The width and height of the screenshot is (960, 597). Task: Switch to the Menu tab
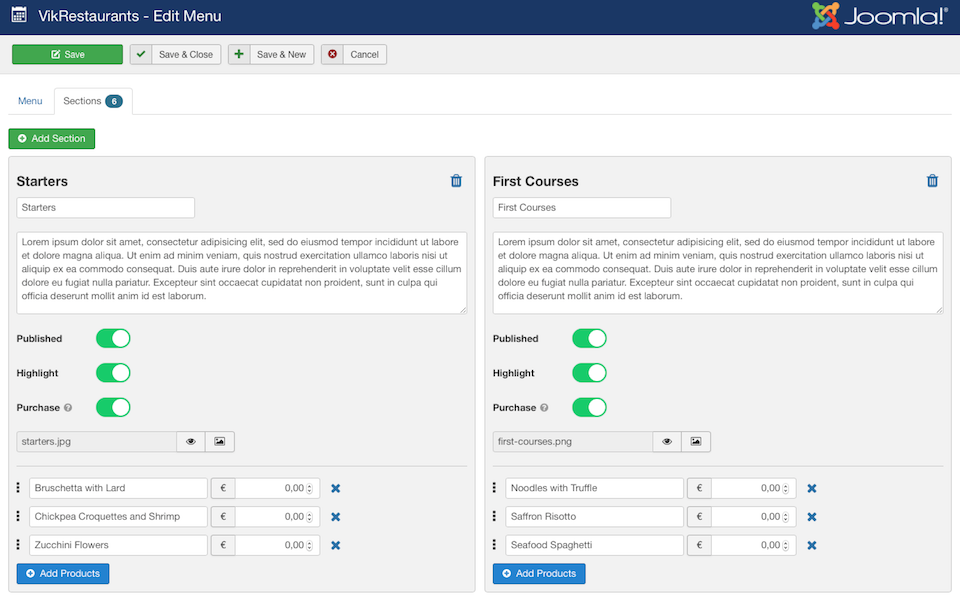tap(30, 101)
